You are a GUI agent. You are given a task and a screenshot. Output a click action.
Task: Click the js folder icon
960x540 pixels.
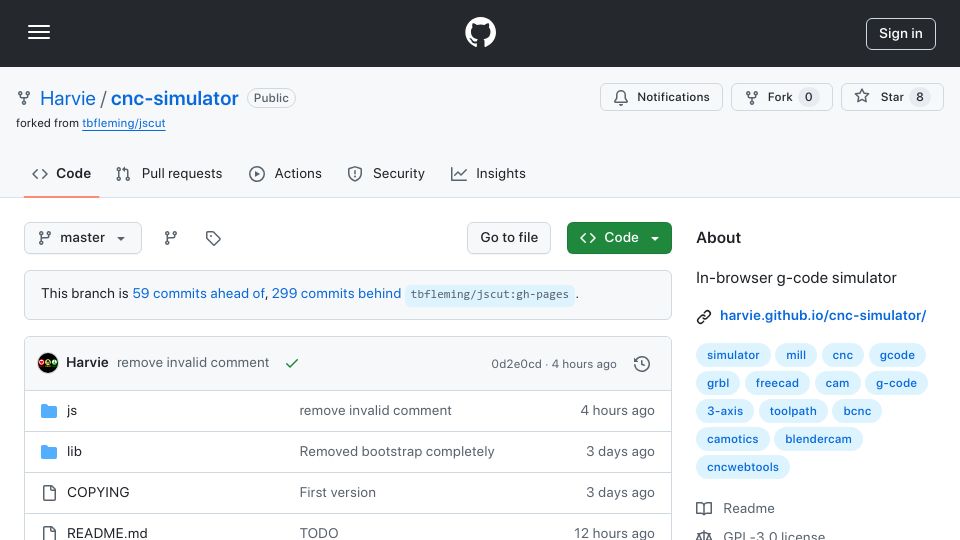click(x=49, y=411)
